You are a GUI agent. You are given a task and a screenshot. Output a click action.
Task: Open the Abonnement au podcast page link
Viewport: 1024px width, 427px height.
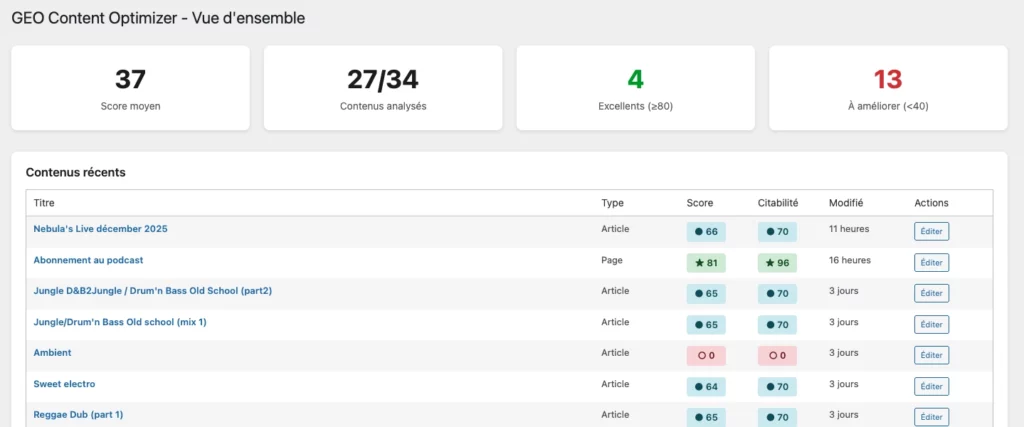coord(88,260)
